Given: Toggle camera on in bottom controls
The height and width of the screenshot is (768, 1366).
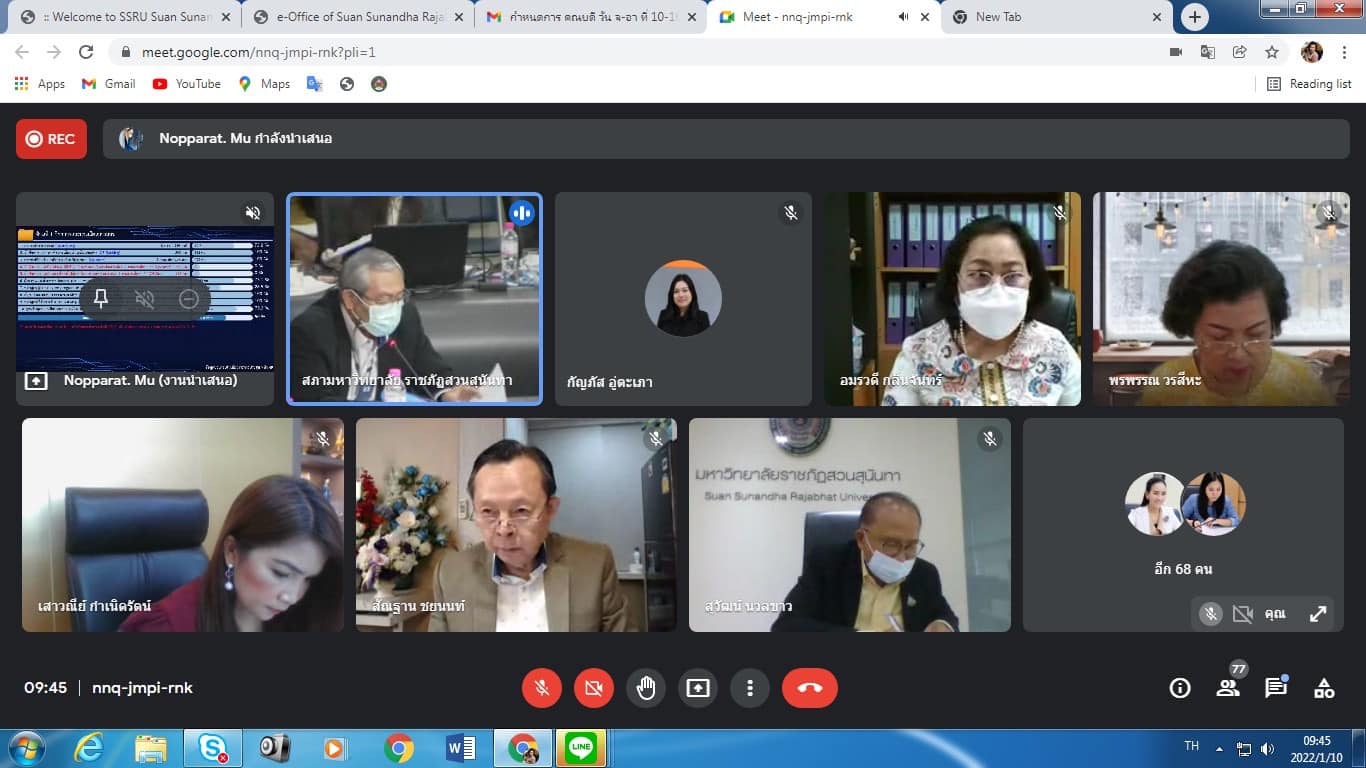Looking at the screenshot, I should click(x=594, y=688).
